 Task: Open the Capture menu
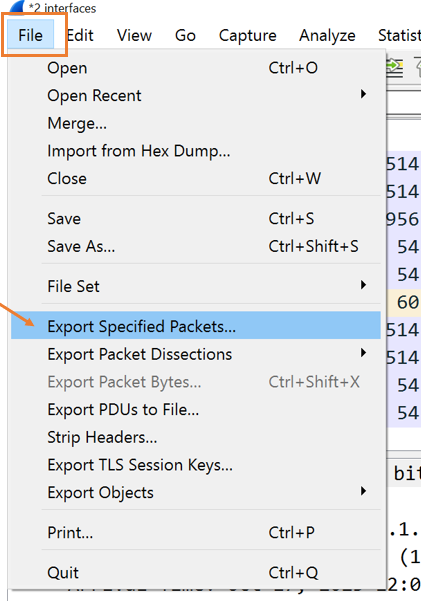pos(247,35)
